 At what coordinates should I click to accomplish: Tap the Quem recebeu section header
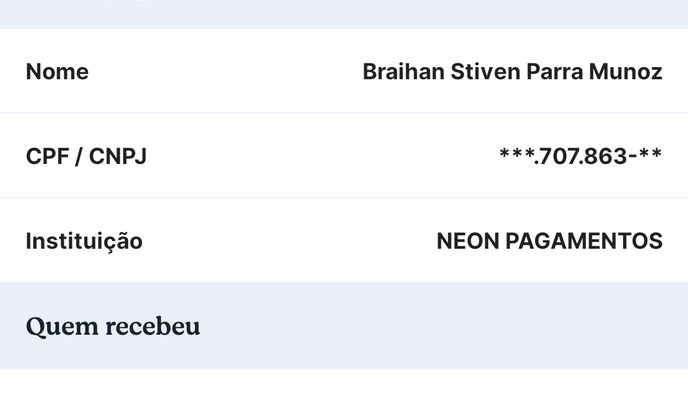tap(113, 327)
